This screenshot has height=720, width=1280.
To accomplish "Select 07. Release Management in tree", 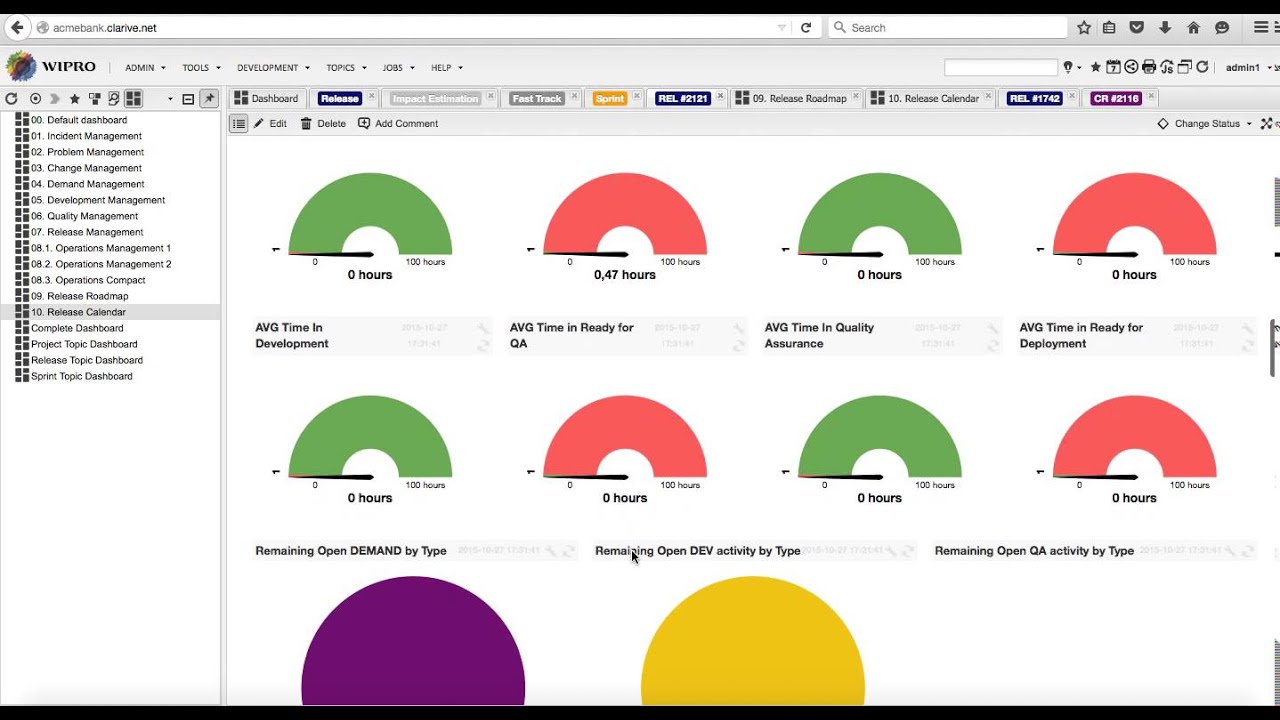I will coord(87,232).
